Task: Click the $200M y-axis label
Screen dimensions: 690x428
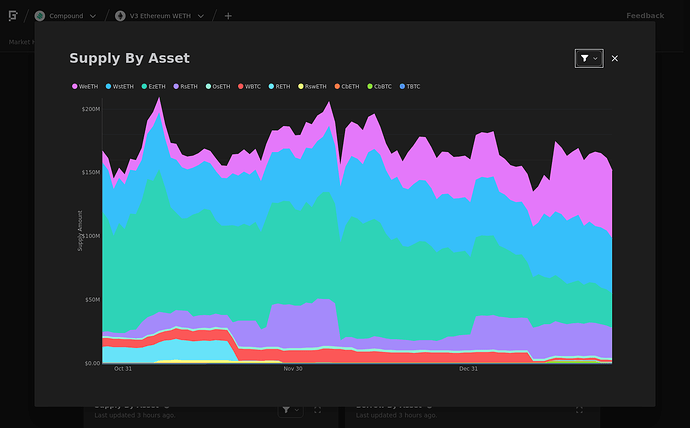Action: point(91,109)
